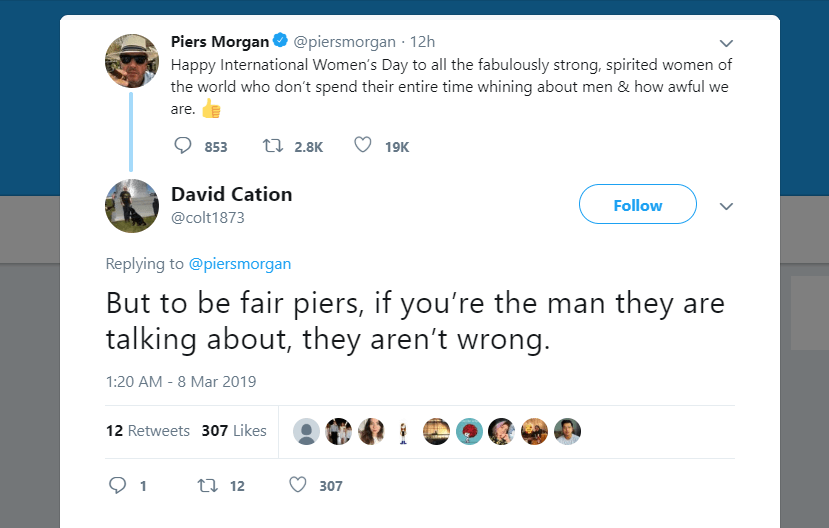Expand options chevron beside Follow button

click(x=727, y=206)
